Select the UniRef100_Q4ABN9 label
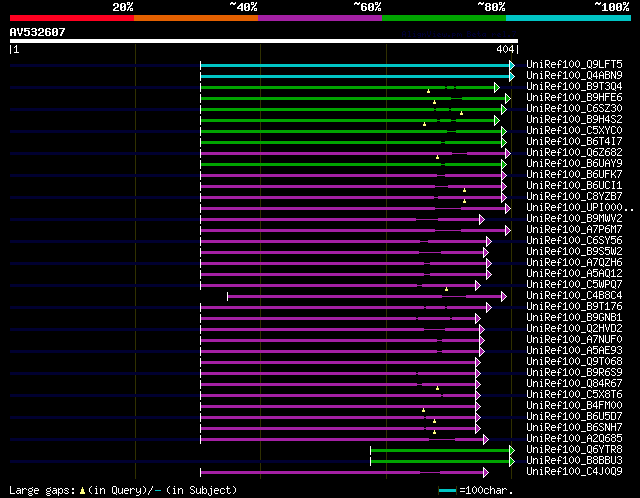This screenshot has width=640, height=498. point(574,76)
